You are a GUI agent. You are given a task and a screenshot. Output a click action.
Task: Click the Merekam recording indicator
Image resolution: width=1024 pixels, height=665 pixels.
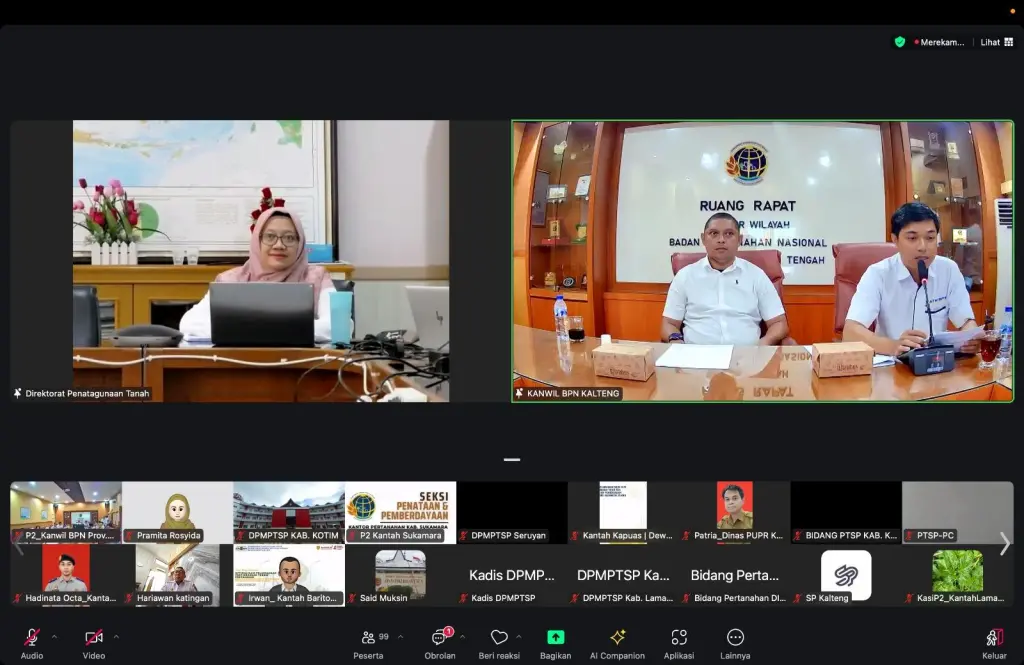[x=941, y=42]
